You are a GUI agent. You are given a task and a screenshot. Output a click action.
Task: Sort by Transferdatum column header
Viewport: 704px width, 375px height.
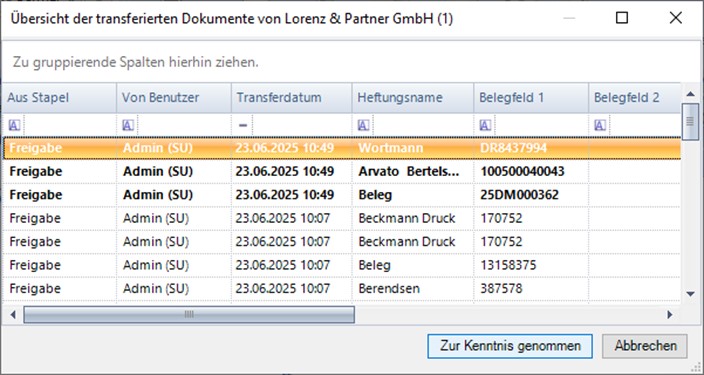click(x=291, y=98)
